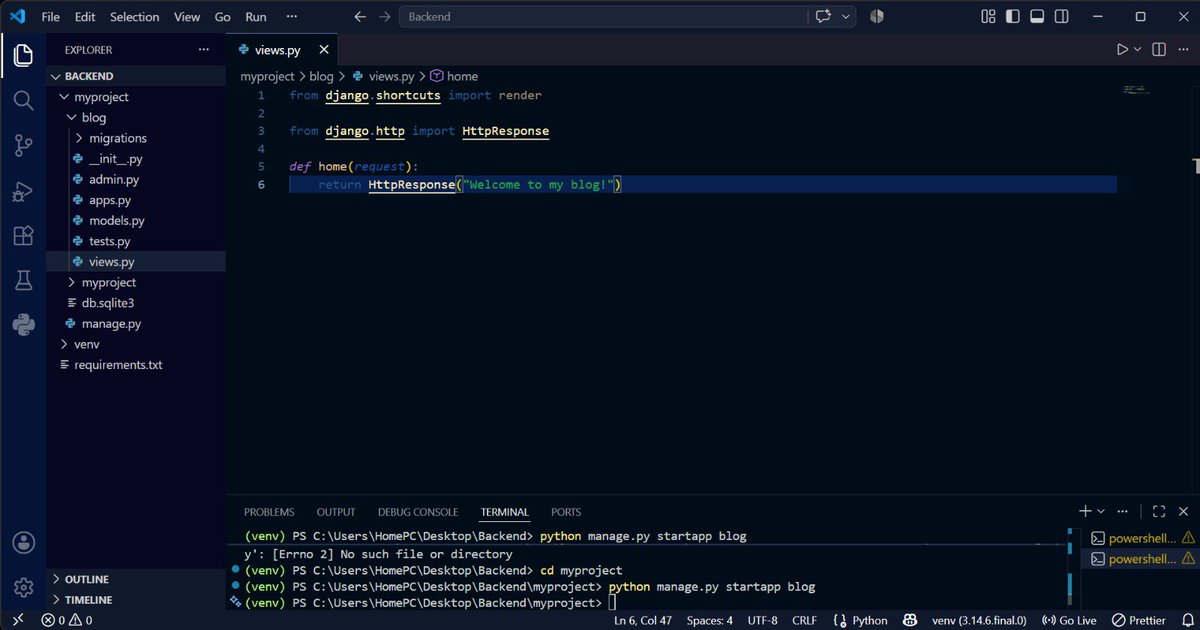Expand the OUTLINE section

pos(136,579)
